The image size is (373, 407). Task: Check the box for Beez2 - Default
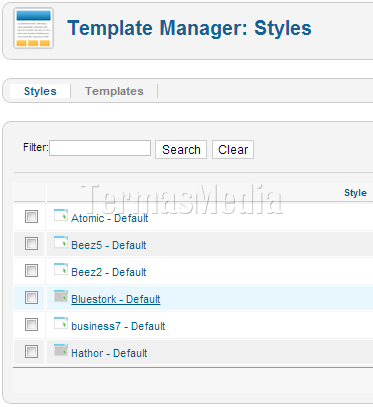click(31, 271)
